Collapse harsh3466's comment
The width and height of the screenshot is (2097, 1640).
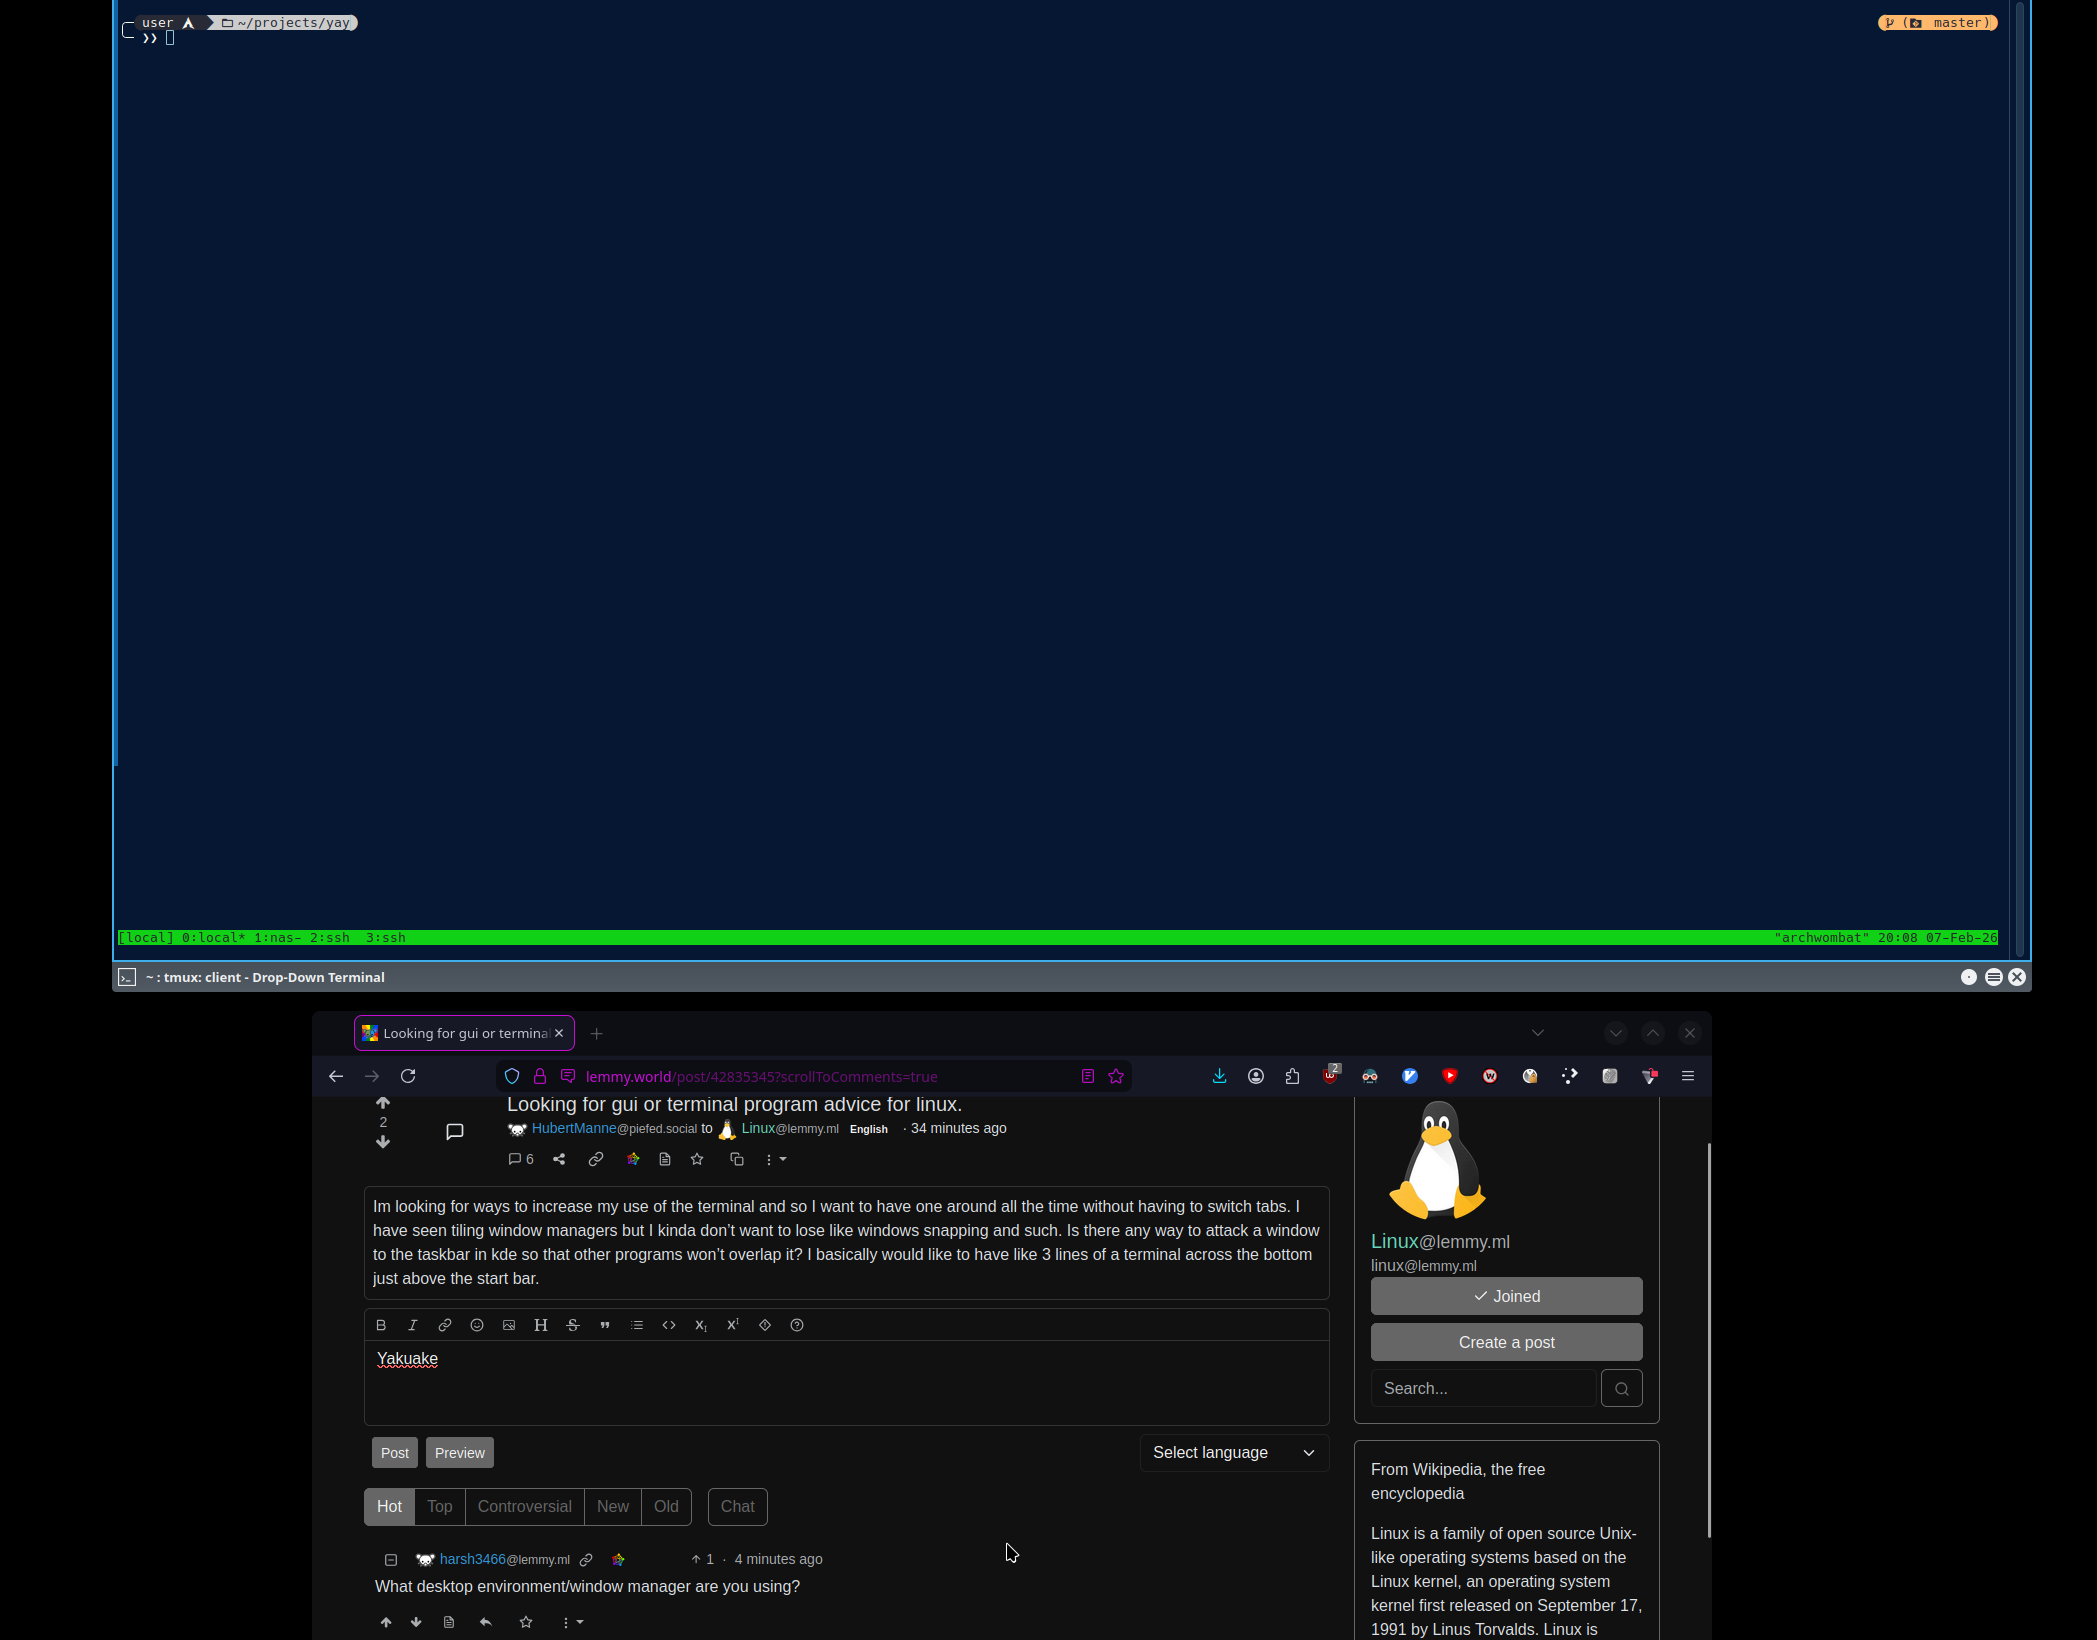(391, 1560)
